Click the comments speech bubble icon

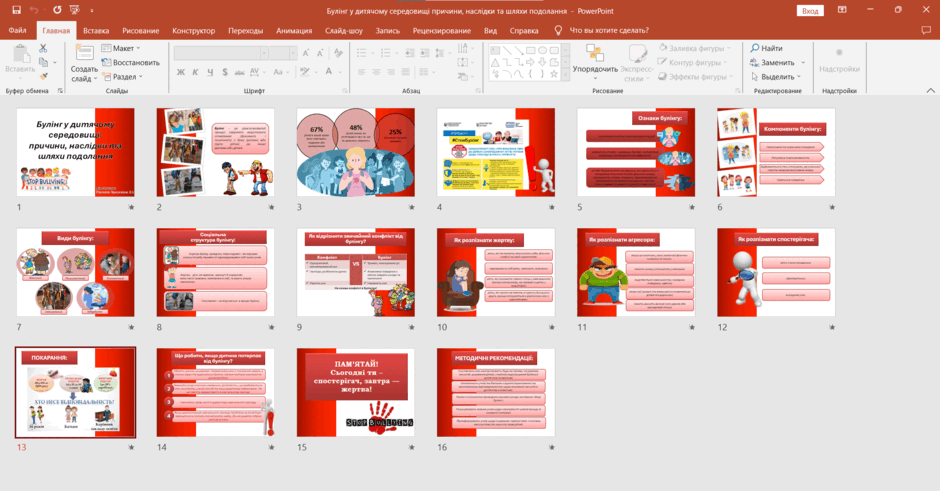tap(926, 30)
